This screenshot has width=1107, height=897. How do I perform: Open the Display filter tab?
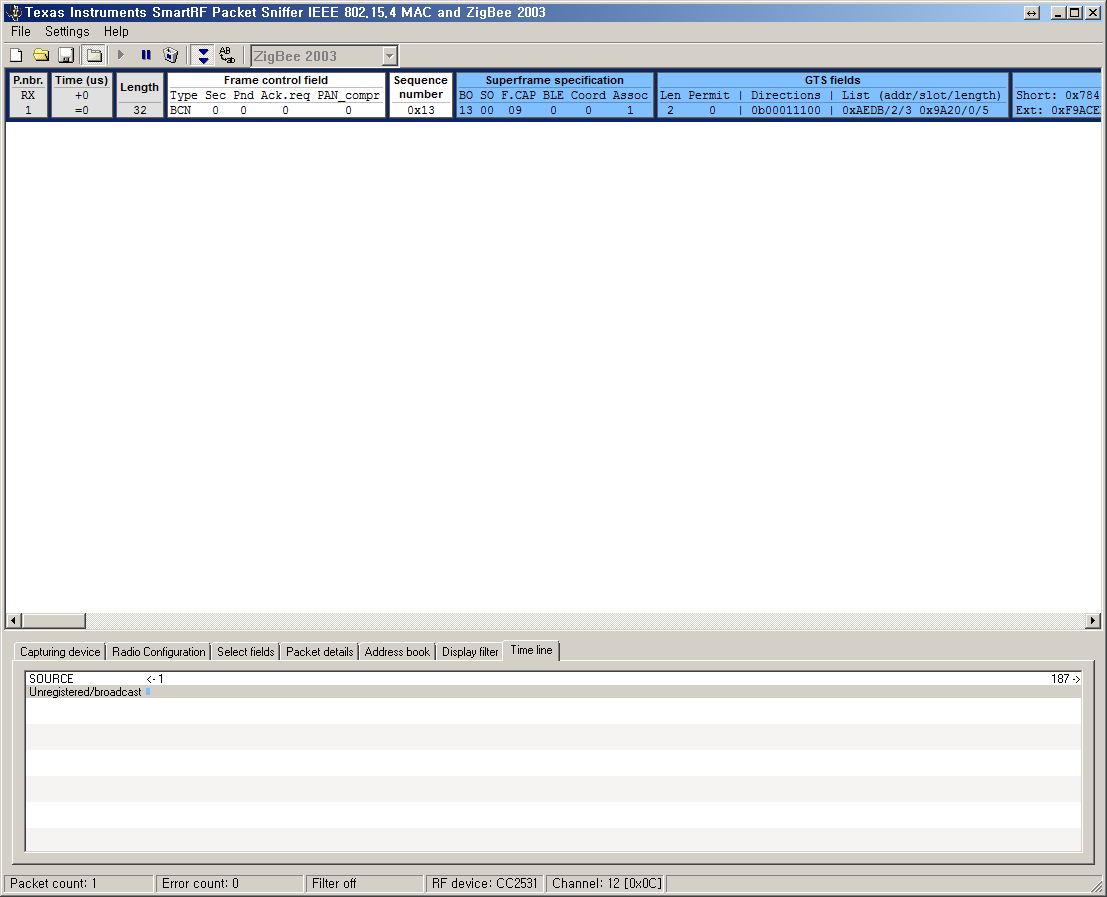coord(469,651)
